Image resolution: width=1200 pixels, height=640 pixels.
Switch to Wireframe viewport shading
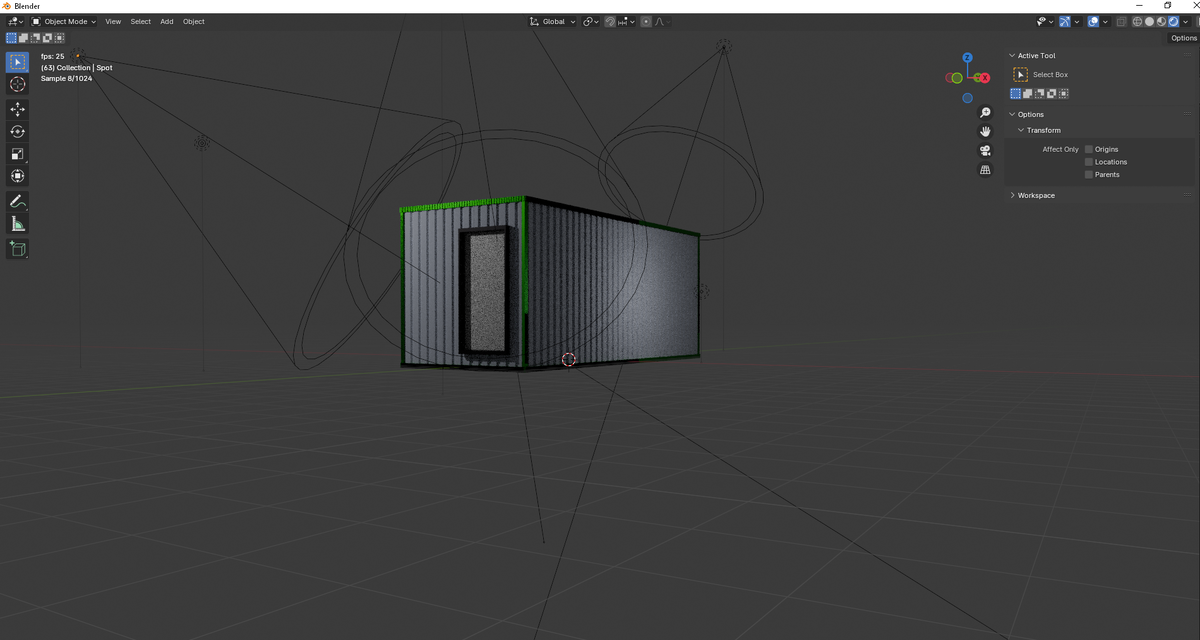pyautogui.click(x=1137, y=21)
